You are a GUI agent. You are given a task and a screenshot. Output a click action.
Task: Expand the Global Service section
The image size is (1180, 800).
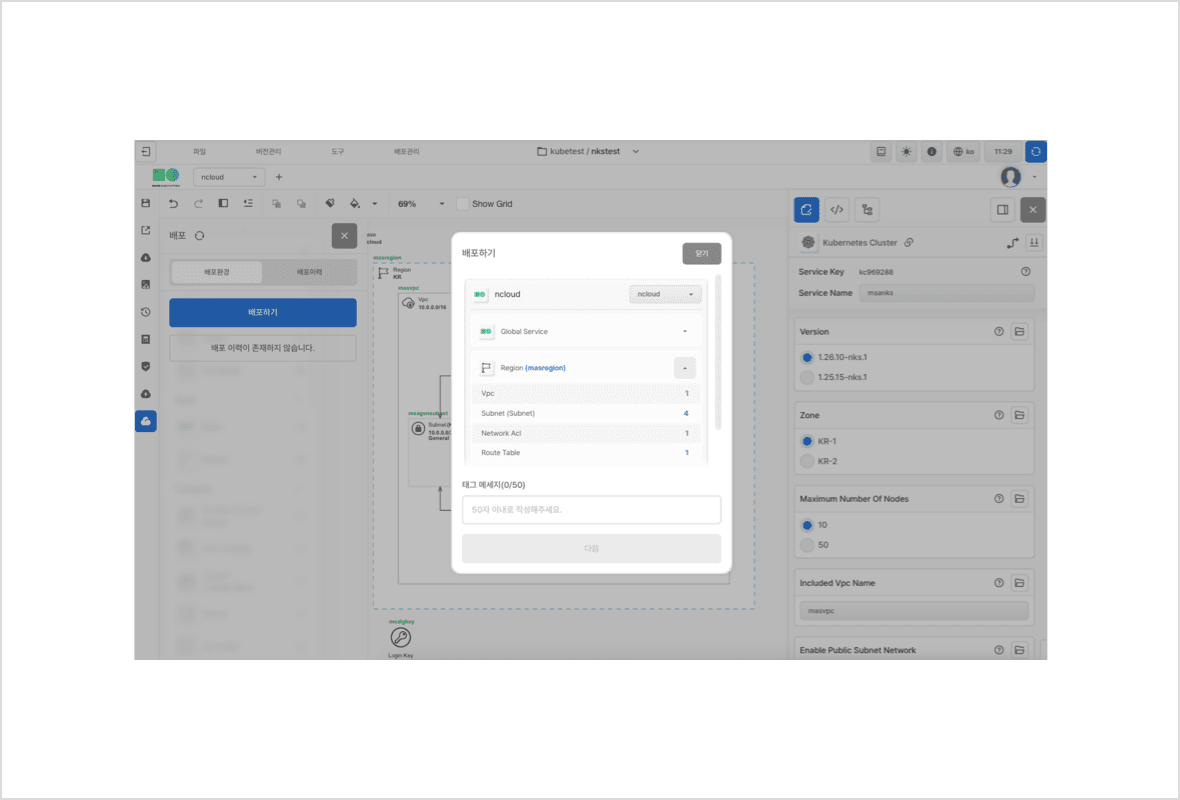[685, 331]
